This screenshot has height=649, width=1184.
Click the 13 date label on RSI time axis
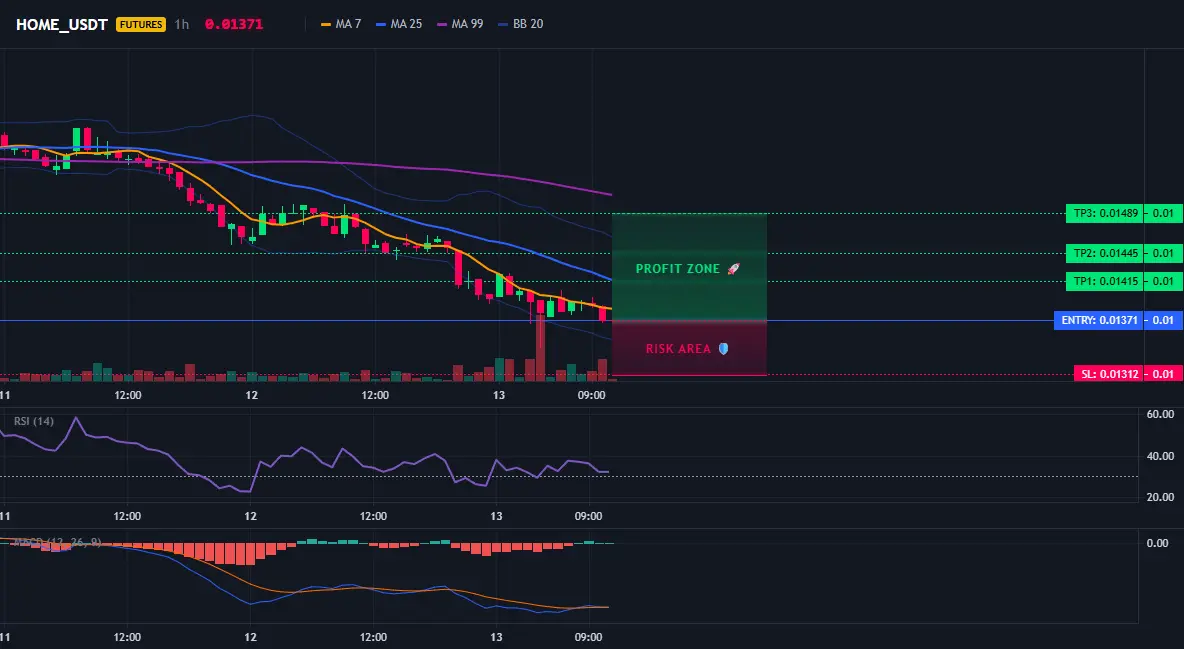pyautogui.click(x=496, y=516)
